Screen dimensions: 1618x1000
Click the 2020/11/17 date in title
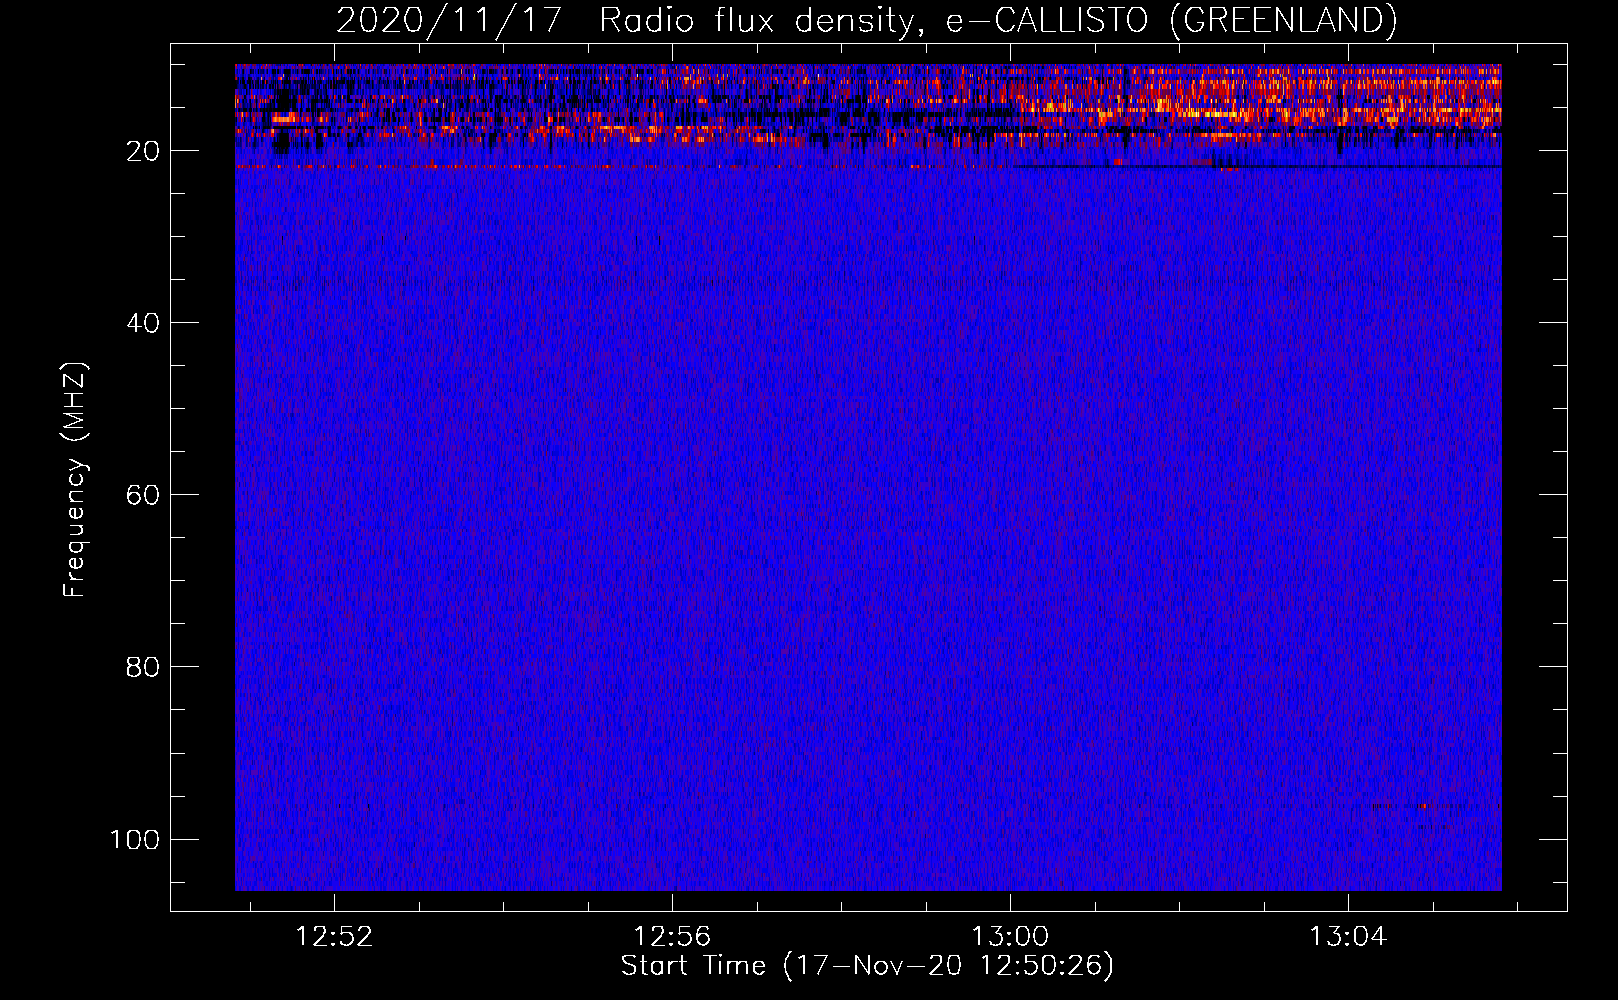(449, 20)
